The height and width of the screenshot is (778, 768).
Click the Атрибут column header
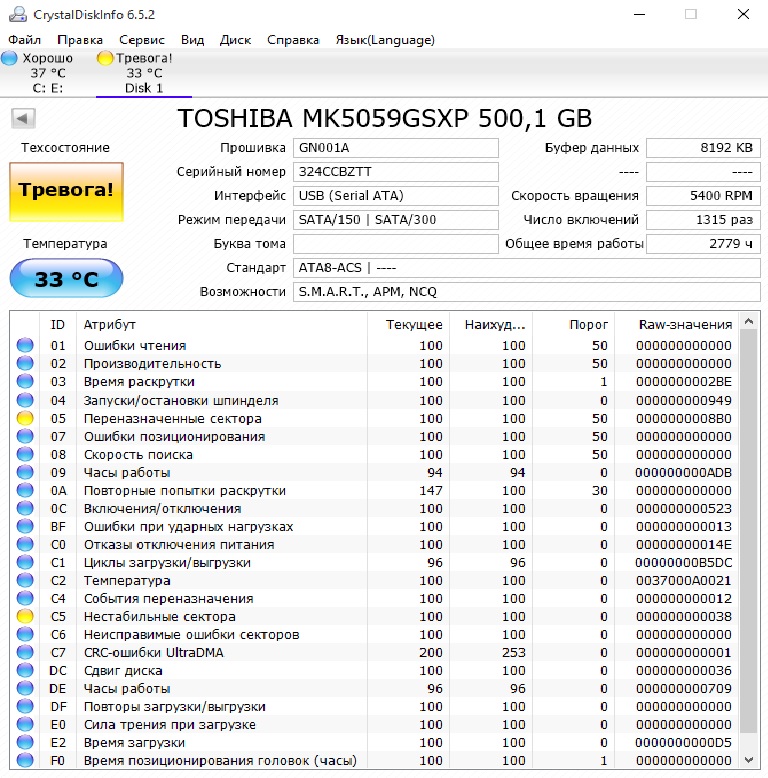point(222,324)
